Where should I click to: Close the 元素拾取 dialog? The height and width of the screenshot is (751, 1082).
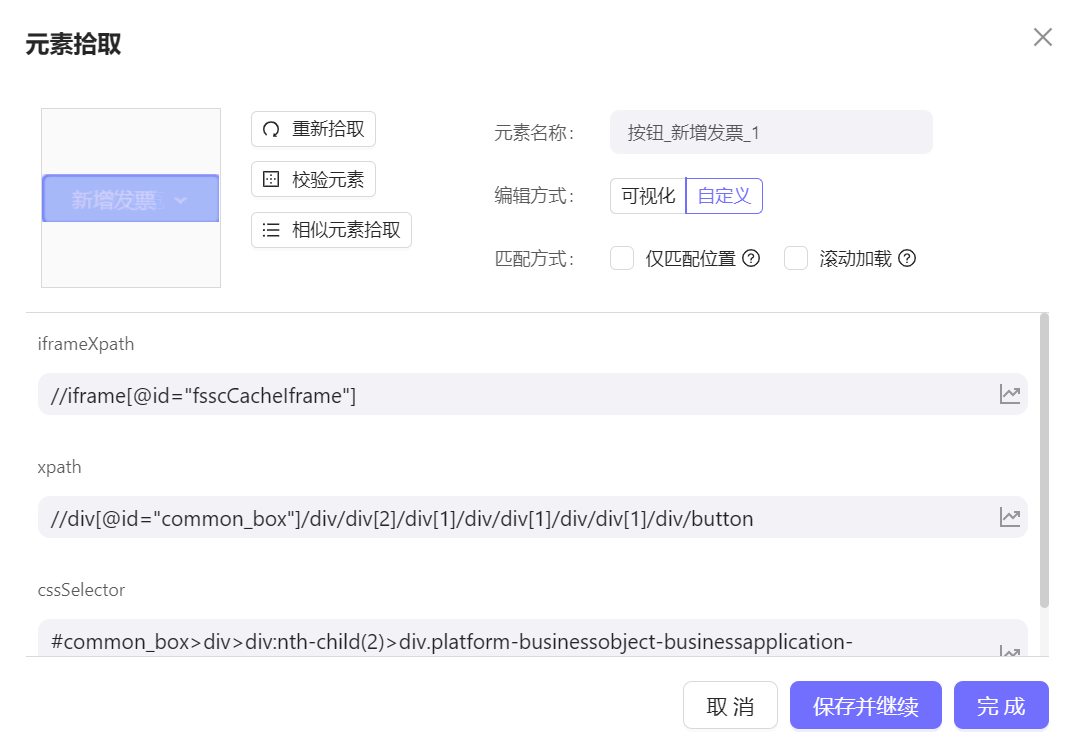(1043, 38)
